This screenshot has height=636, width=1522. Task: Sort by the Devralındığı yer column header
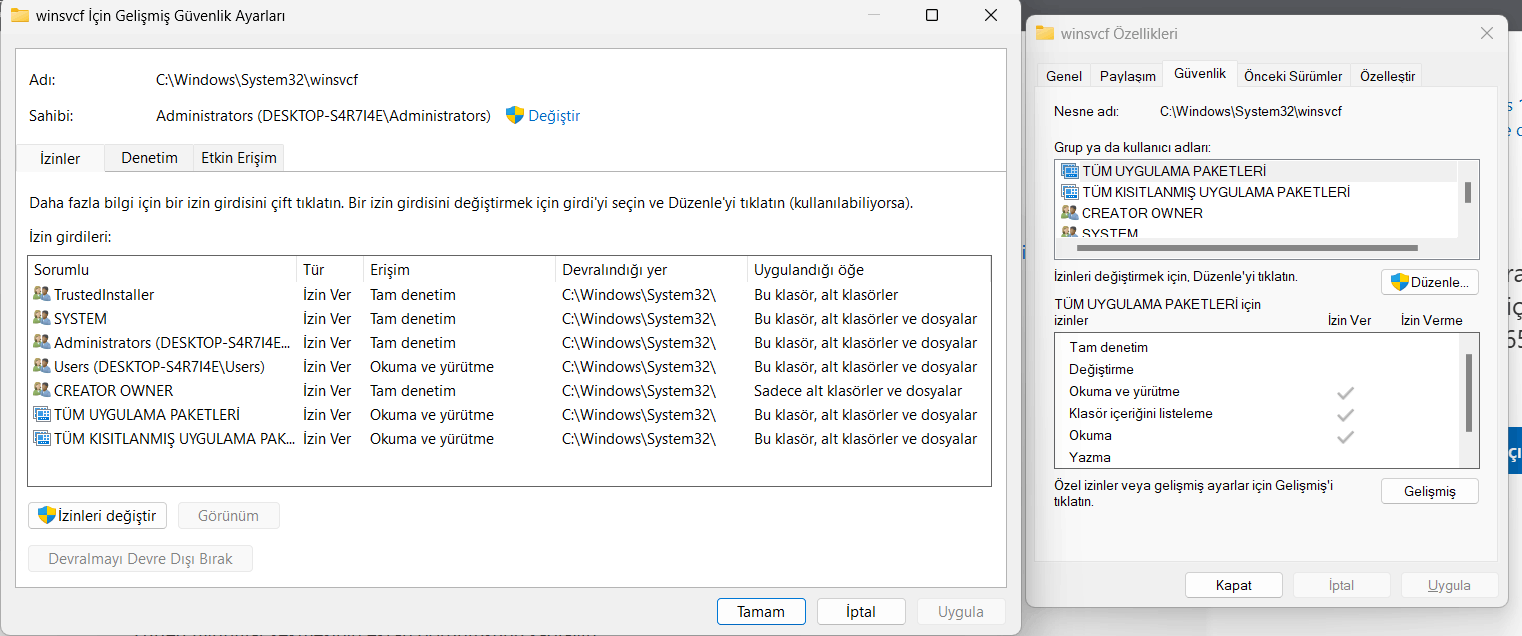pyautogui.click(x=651, y=270)
